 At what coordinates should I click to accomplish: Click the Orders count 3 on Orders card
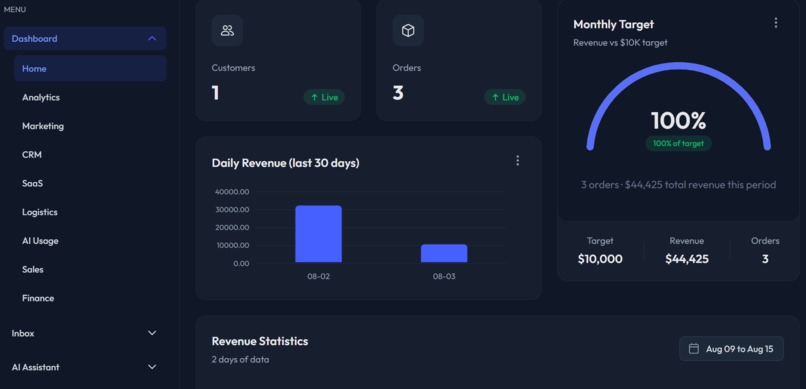[398, 93]
